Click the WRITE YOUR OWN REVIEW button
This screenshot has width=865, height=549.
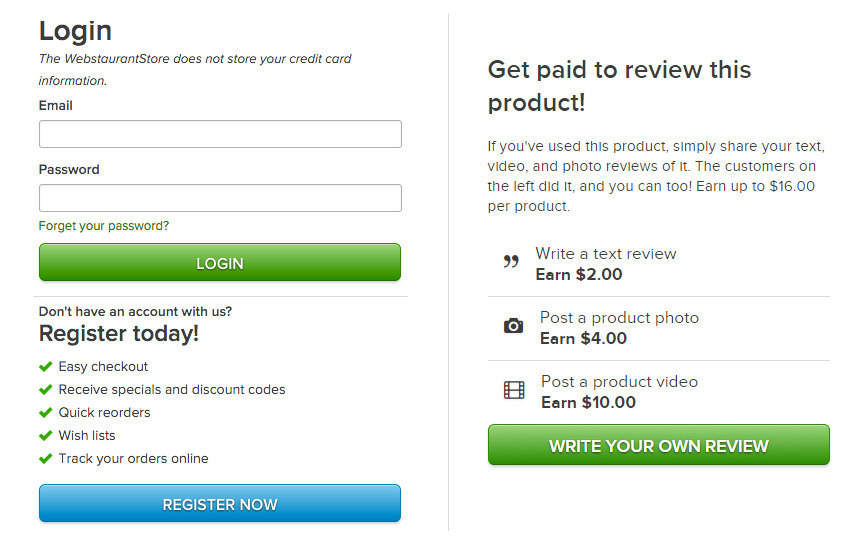point(659,445)
